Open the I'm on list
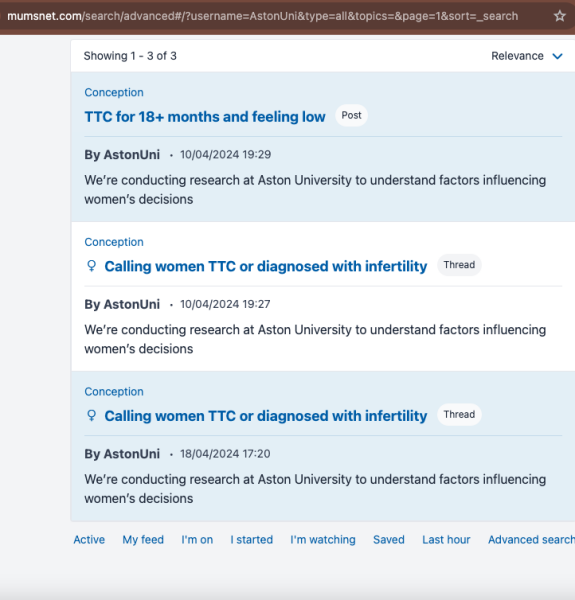Image resolution: width=575 pixels, height=600 pixels. point(197,540)
